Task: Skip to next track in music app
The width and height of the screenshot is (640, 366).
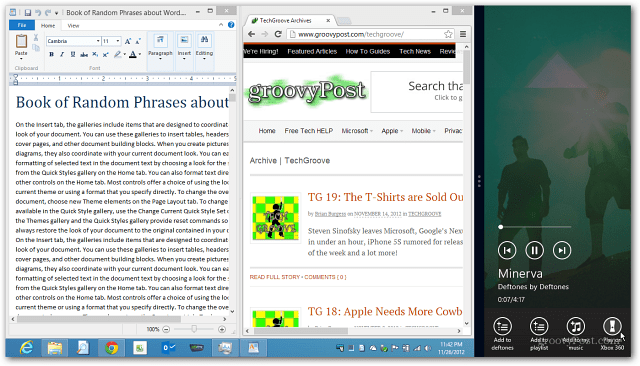Action: pos(562,250)
